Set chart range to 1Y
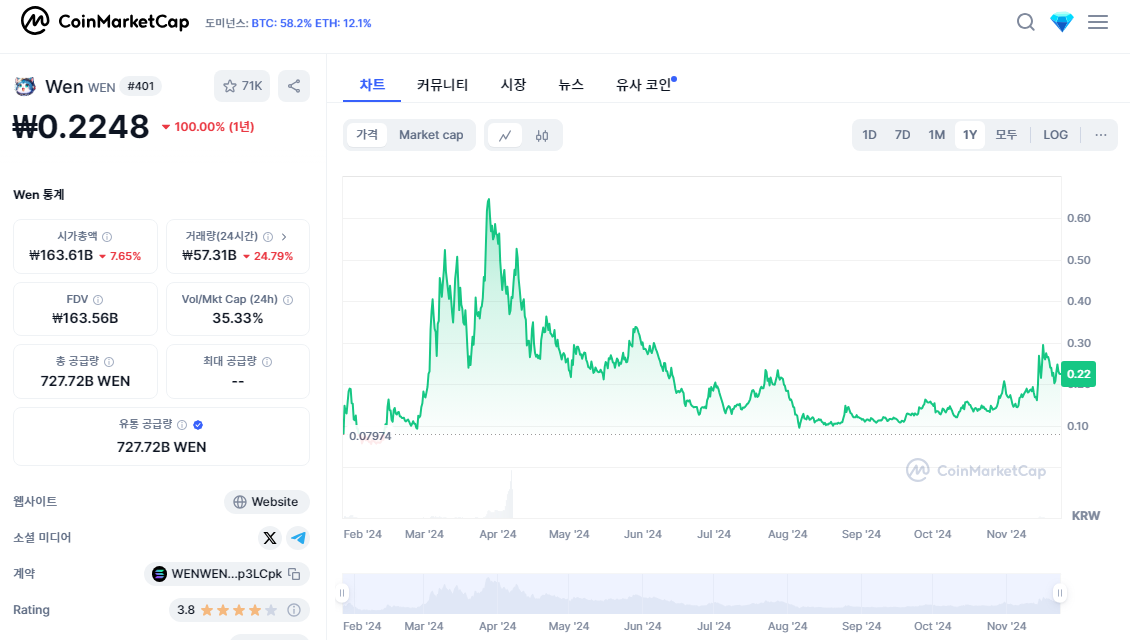This screenshot has height=640, width=1130. pos(970,135)
